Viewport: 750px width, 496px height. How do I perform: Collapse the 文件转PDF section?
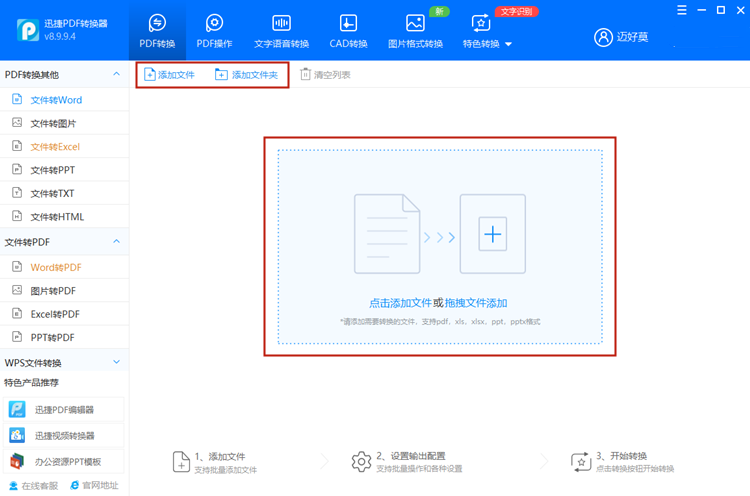point(116,242)
